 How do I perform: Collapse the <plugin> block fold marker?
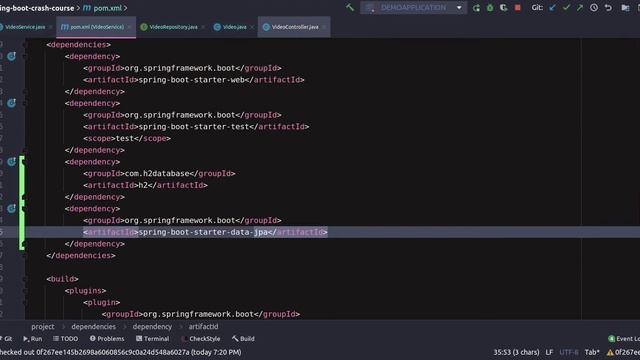tap(25, 302)
